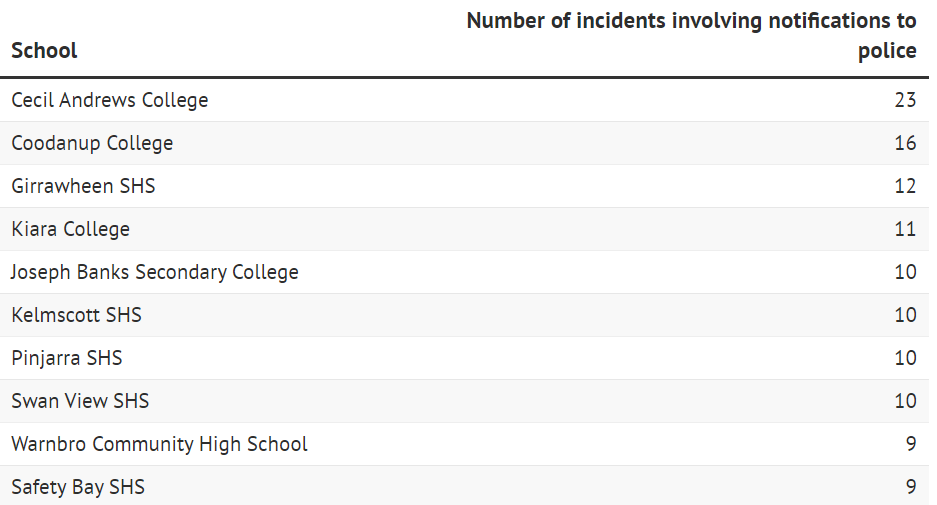Select the incident count for Safety Bay SHS
Screen dimensions: 937x505
click(x=910, y=487)
